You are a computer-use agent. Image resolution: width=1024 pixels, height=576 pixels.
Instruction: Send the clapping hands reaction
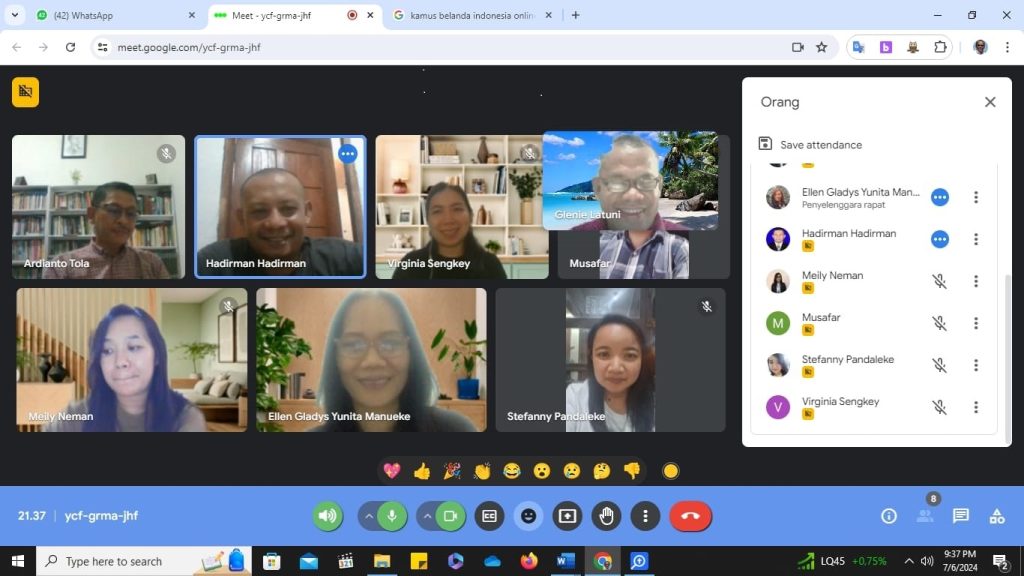point(482,471)
